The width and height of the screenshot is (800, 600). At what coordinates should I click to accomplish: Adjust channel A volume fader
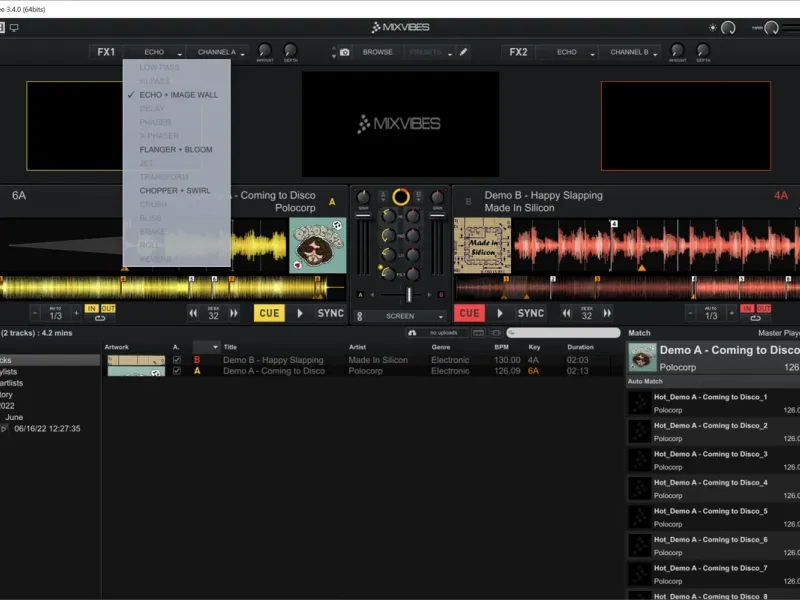(363, 216)
